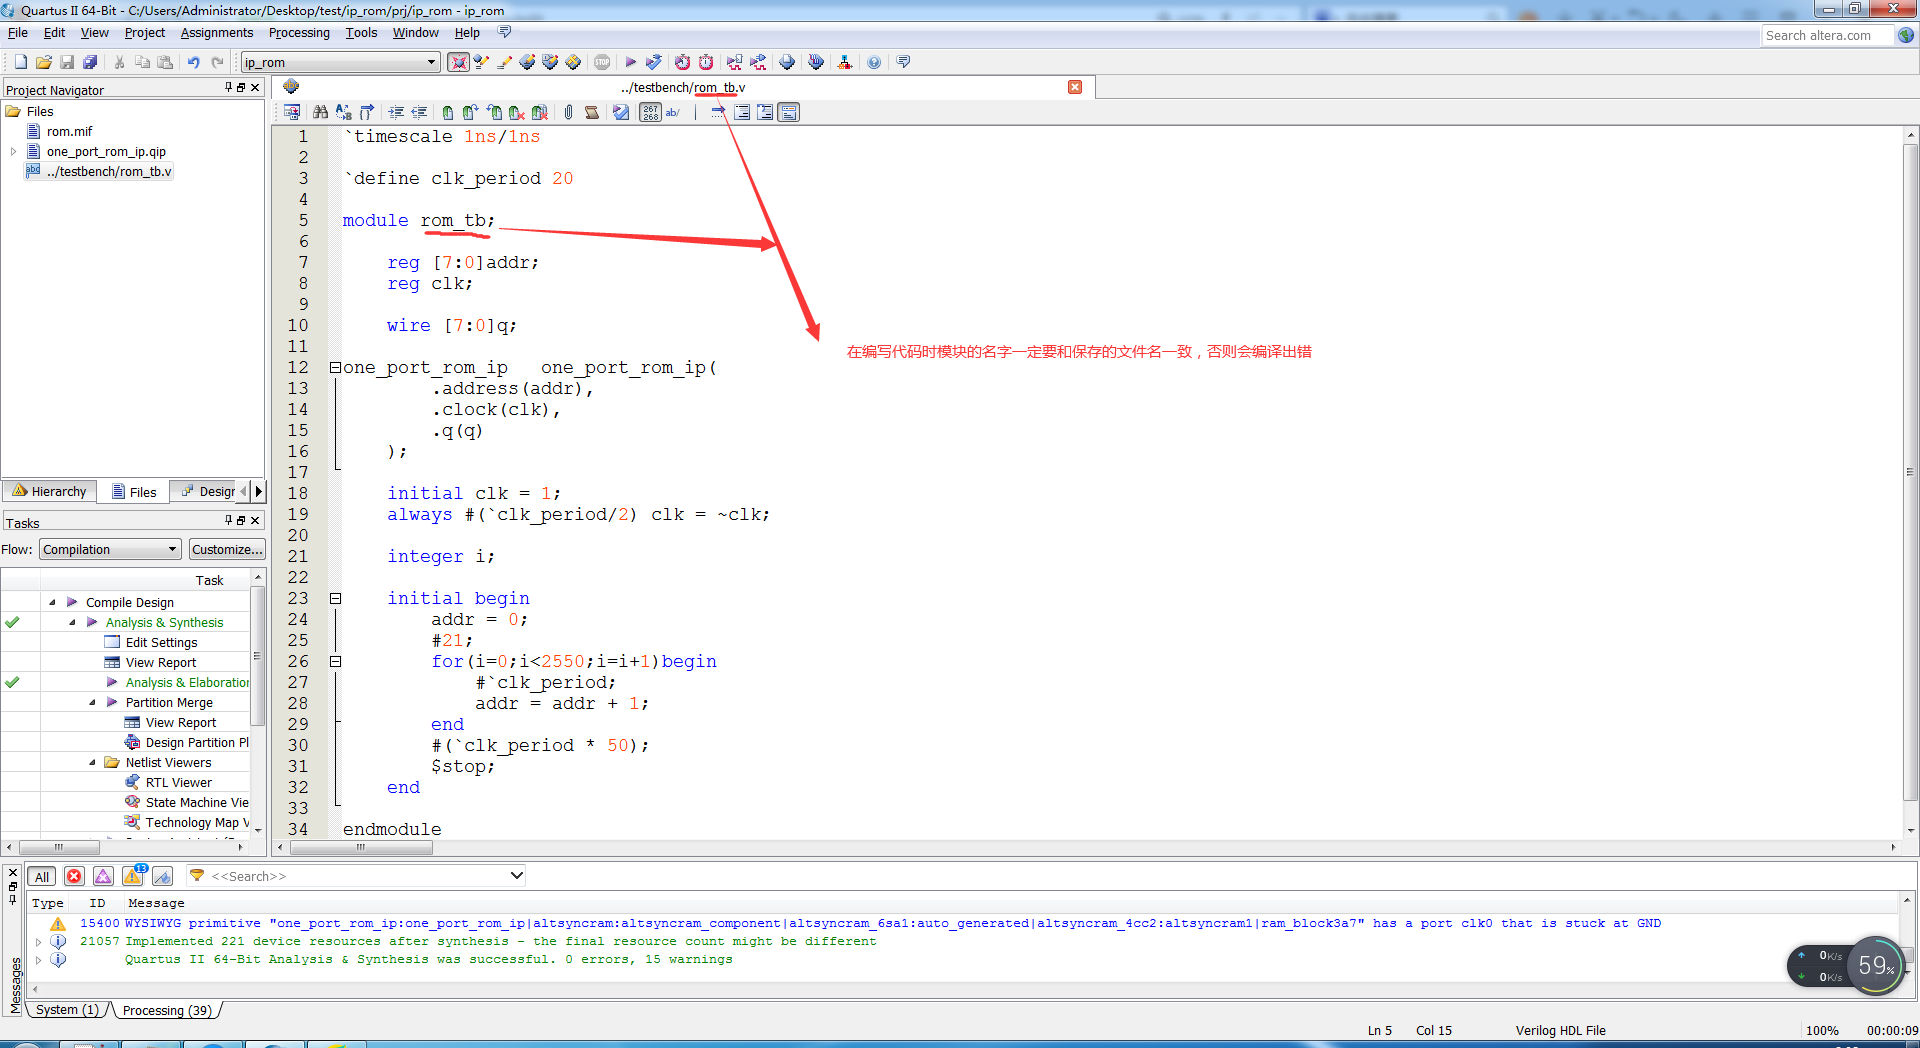Image resolution: width=1920 pixels, height=1048 pixels.
Task: Click the compilation progress indicator showing 59%
Action: coord(1876,966)
